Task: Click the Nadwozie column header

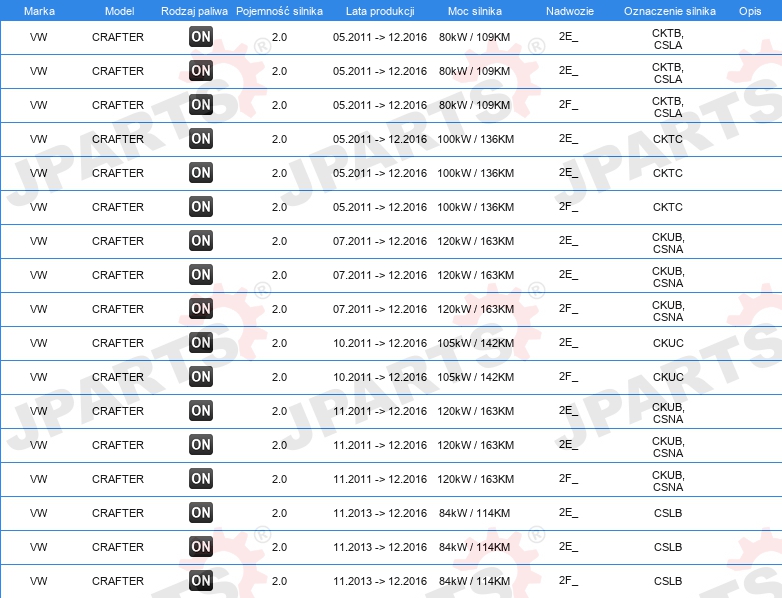Action: pyautogui.click(x=570, y=11)
